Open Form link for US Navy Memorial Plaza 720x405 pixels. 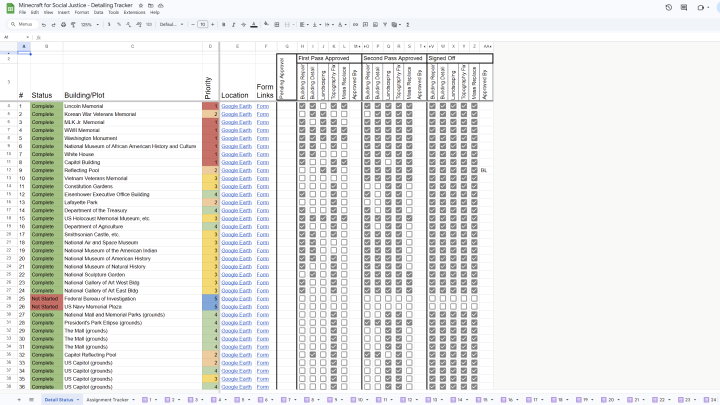click(x=263, y=307)
